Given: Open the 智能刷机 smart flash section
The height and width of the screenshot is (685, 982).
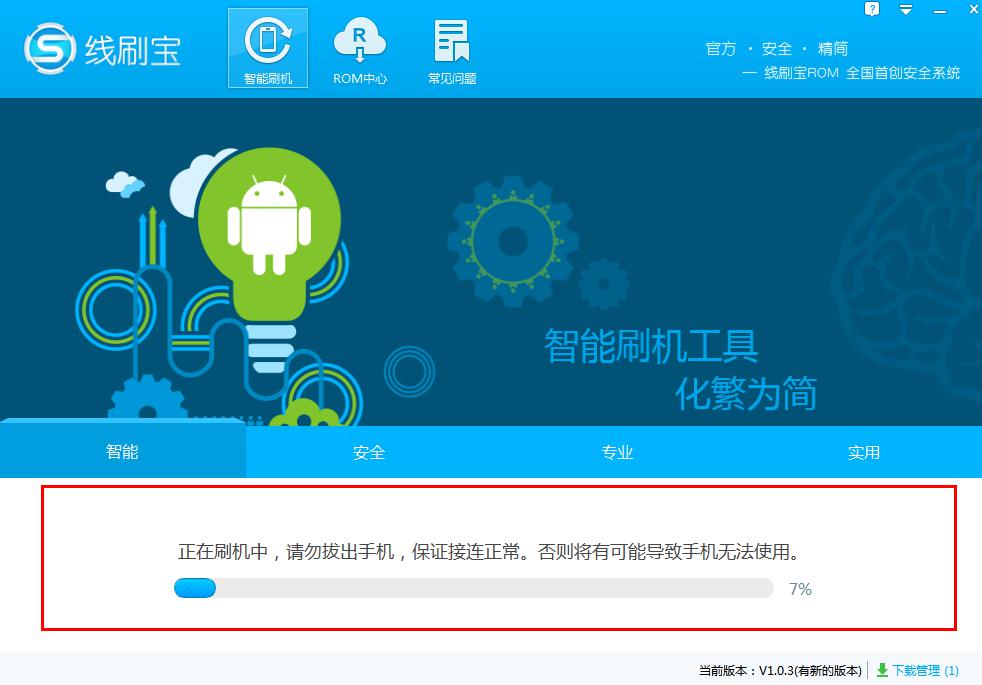Looking at the screenshot, I should [268, 48].
